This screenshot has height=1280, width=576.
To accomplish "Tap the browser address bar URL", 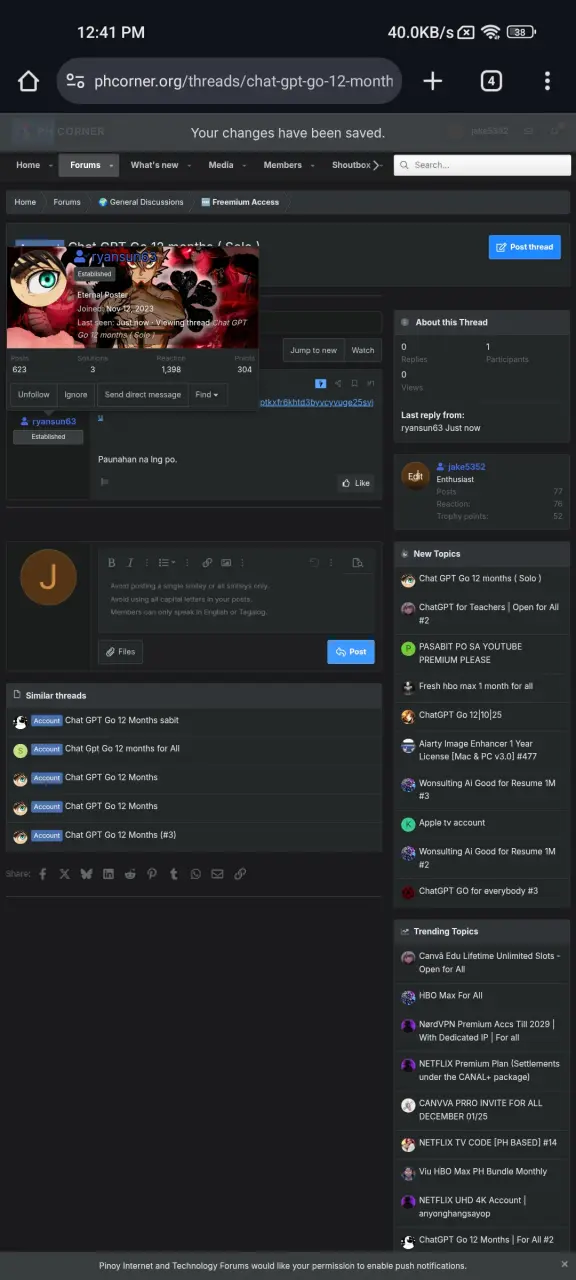I will coord(244,81).
